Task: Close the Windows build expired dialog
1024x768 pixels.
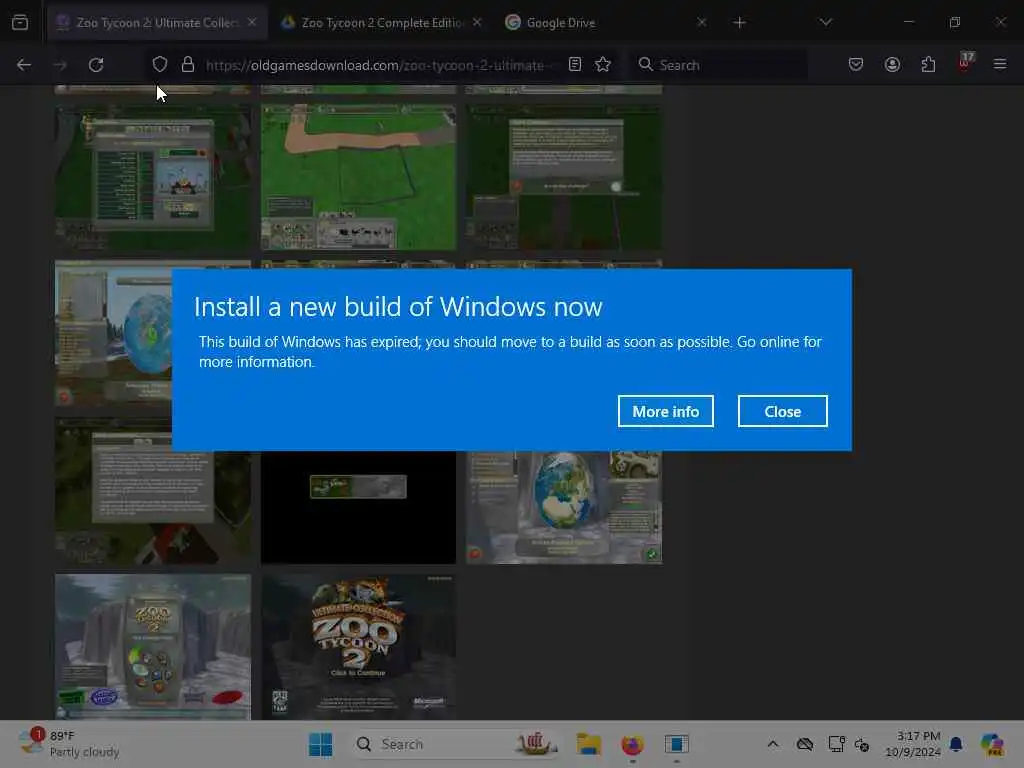Action: coord(782,411)
